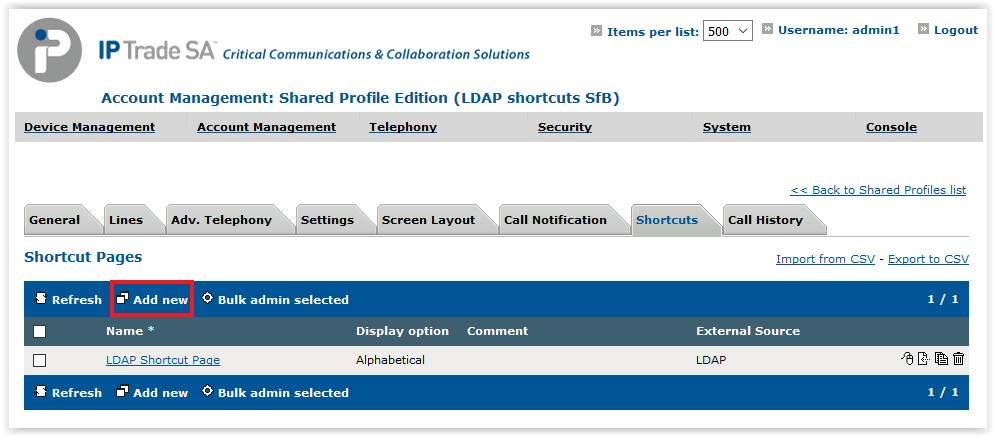995x436 pixels.
Task: Click Bulk admin selected in bottom toolbar
Action: [275, 393]
